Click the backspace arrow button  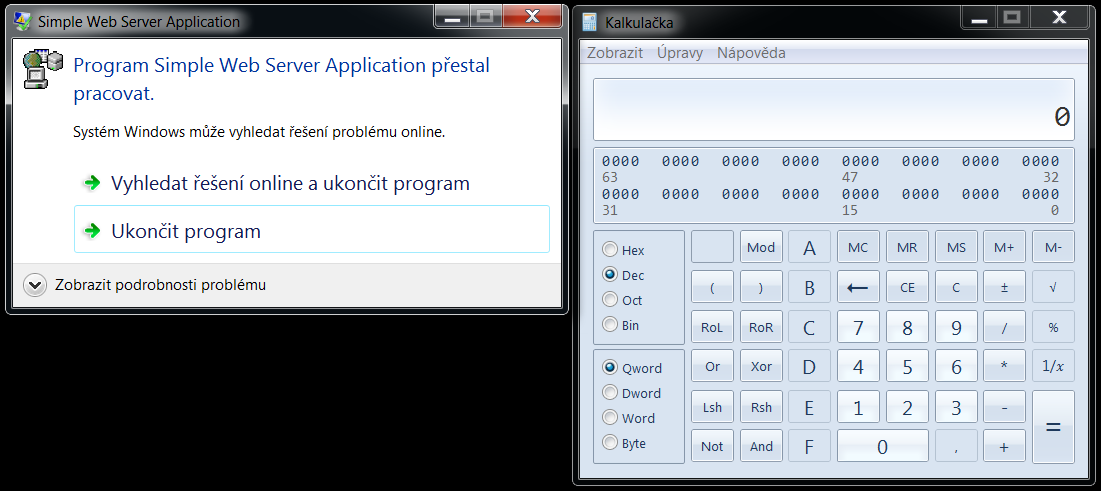[x=858, y=287]
